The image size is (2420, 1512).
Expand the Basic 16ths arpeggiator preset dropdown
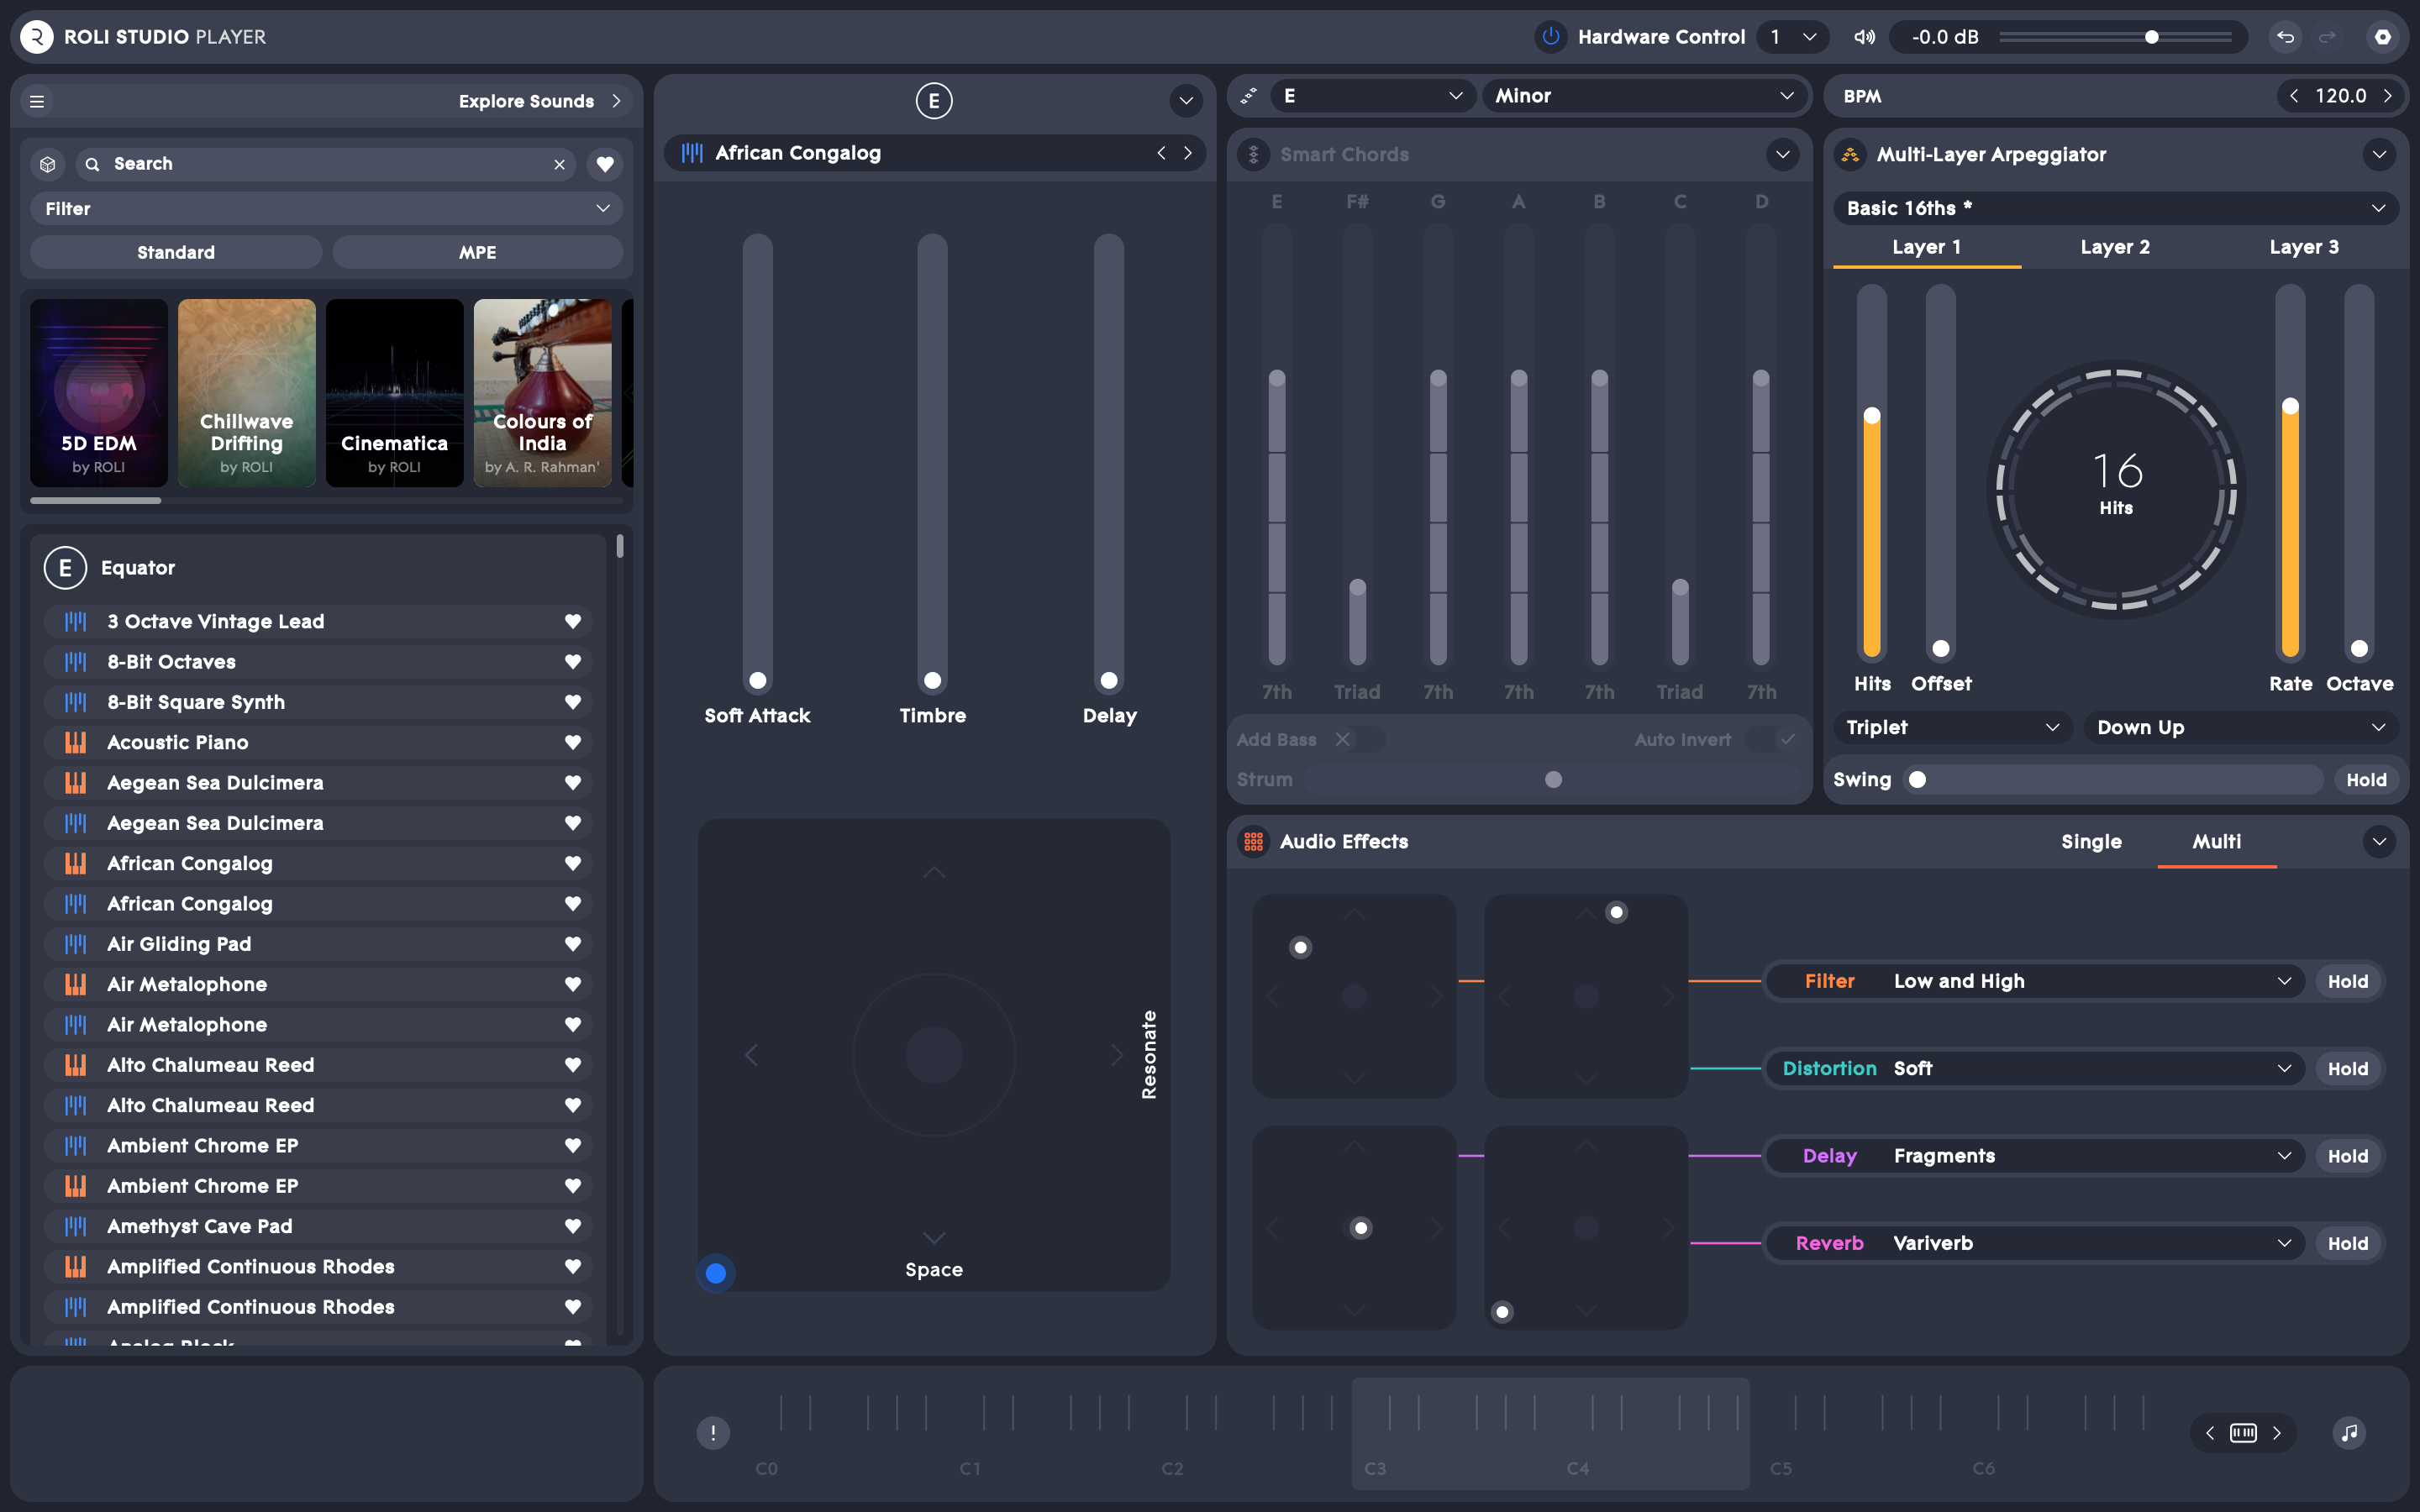2114,208
